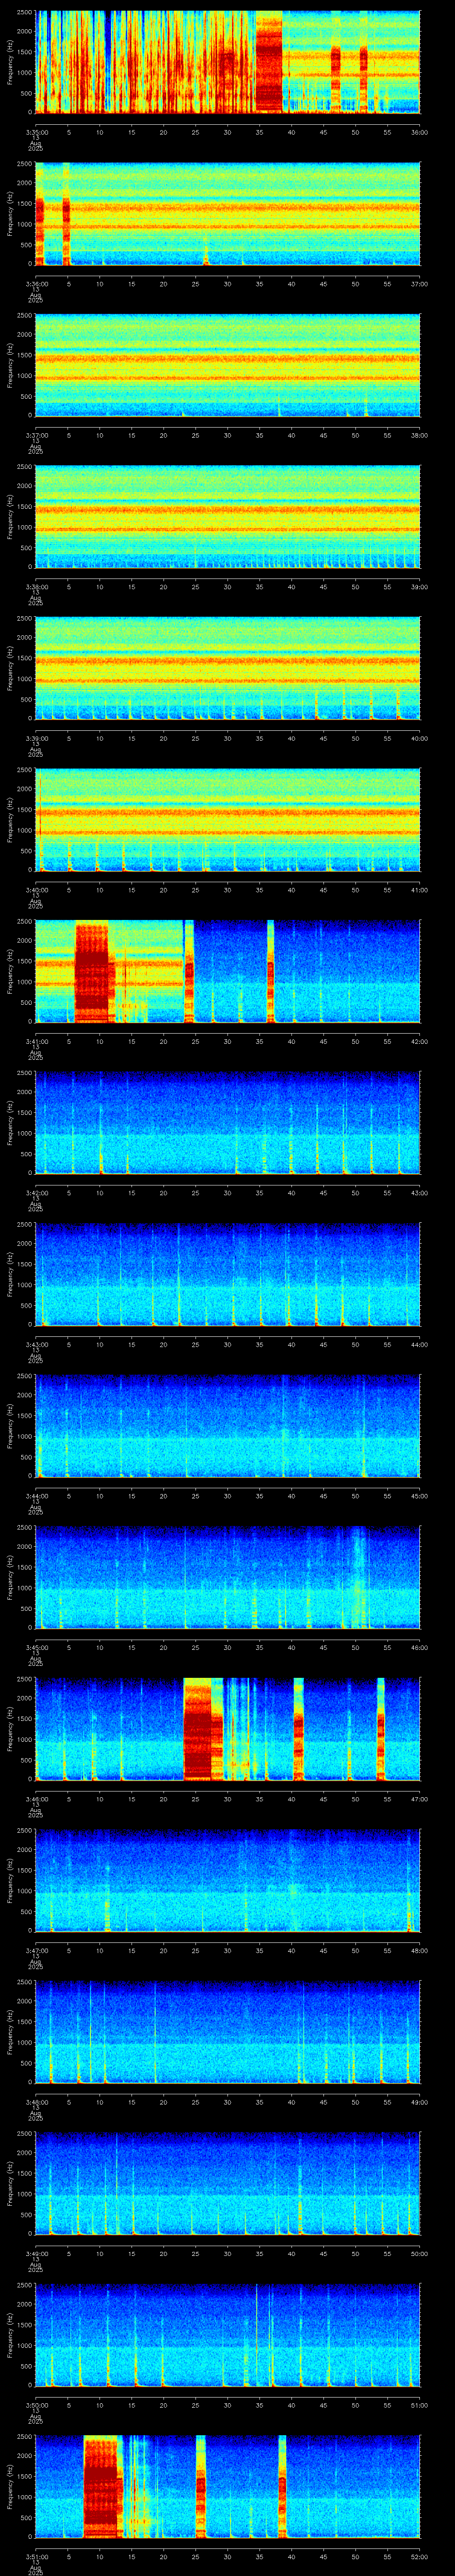Select the spectrogram panel starting at 3:48:00
The width and height of the screenshot is (455, 2576).
click(228, 2033)
